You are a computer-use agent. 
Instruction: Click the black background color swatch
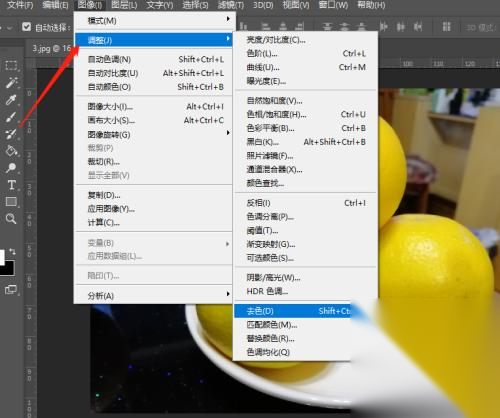click(x=9, y=269)
